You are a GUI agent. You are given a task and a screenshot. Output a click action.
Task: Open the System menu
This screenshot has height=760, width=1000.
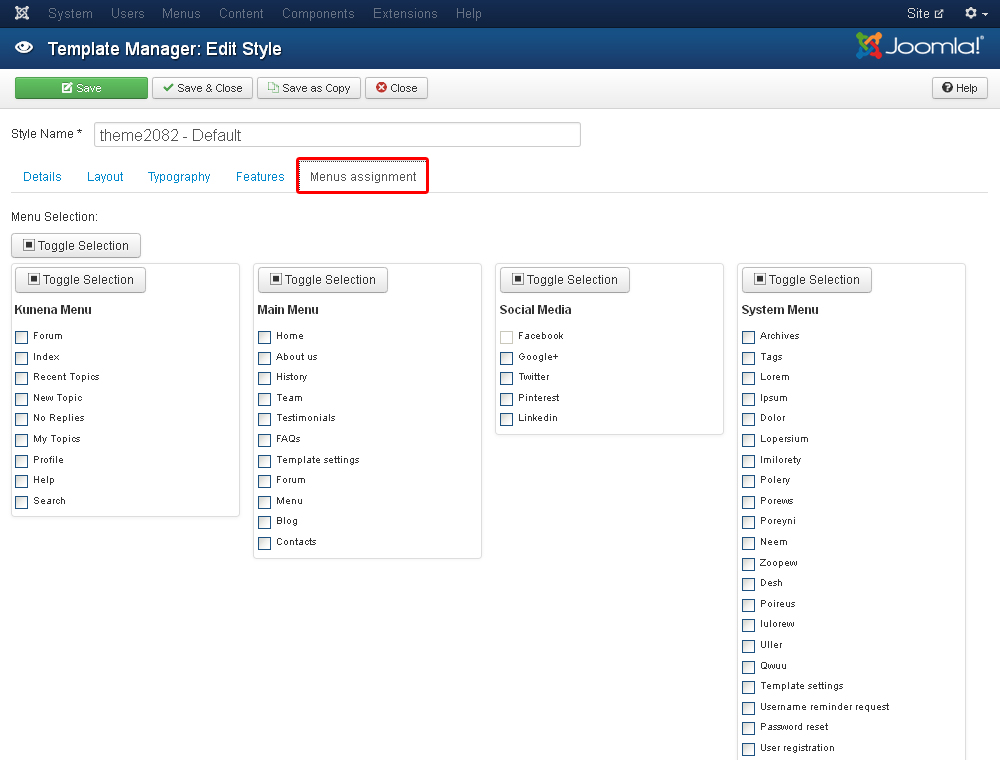[70, 13]
